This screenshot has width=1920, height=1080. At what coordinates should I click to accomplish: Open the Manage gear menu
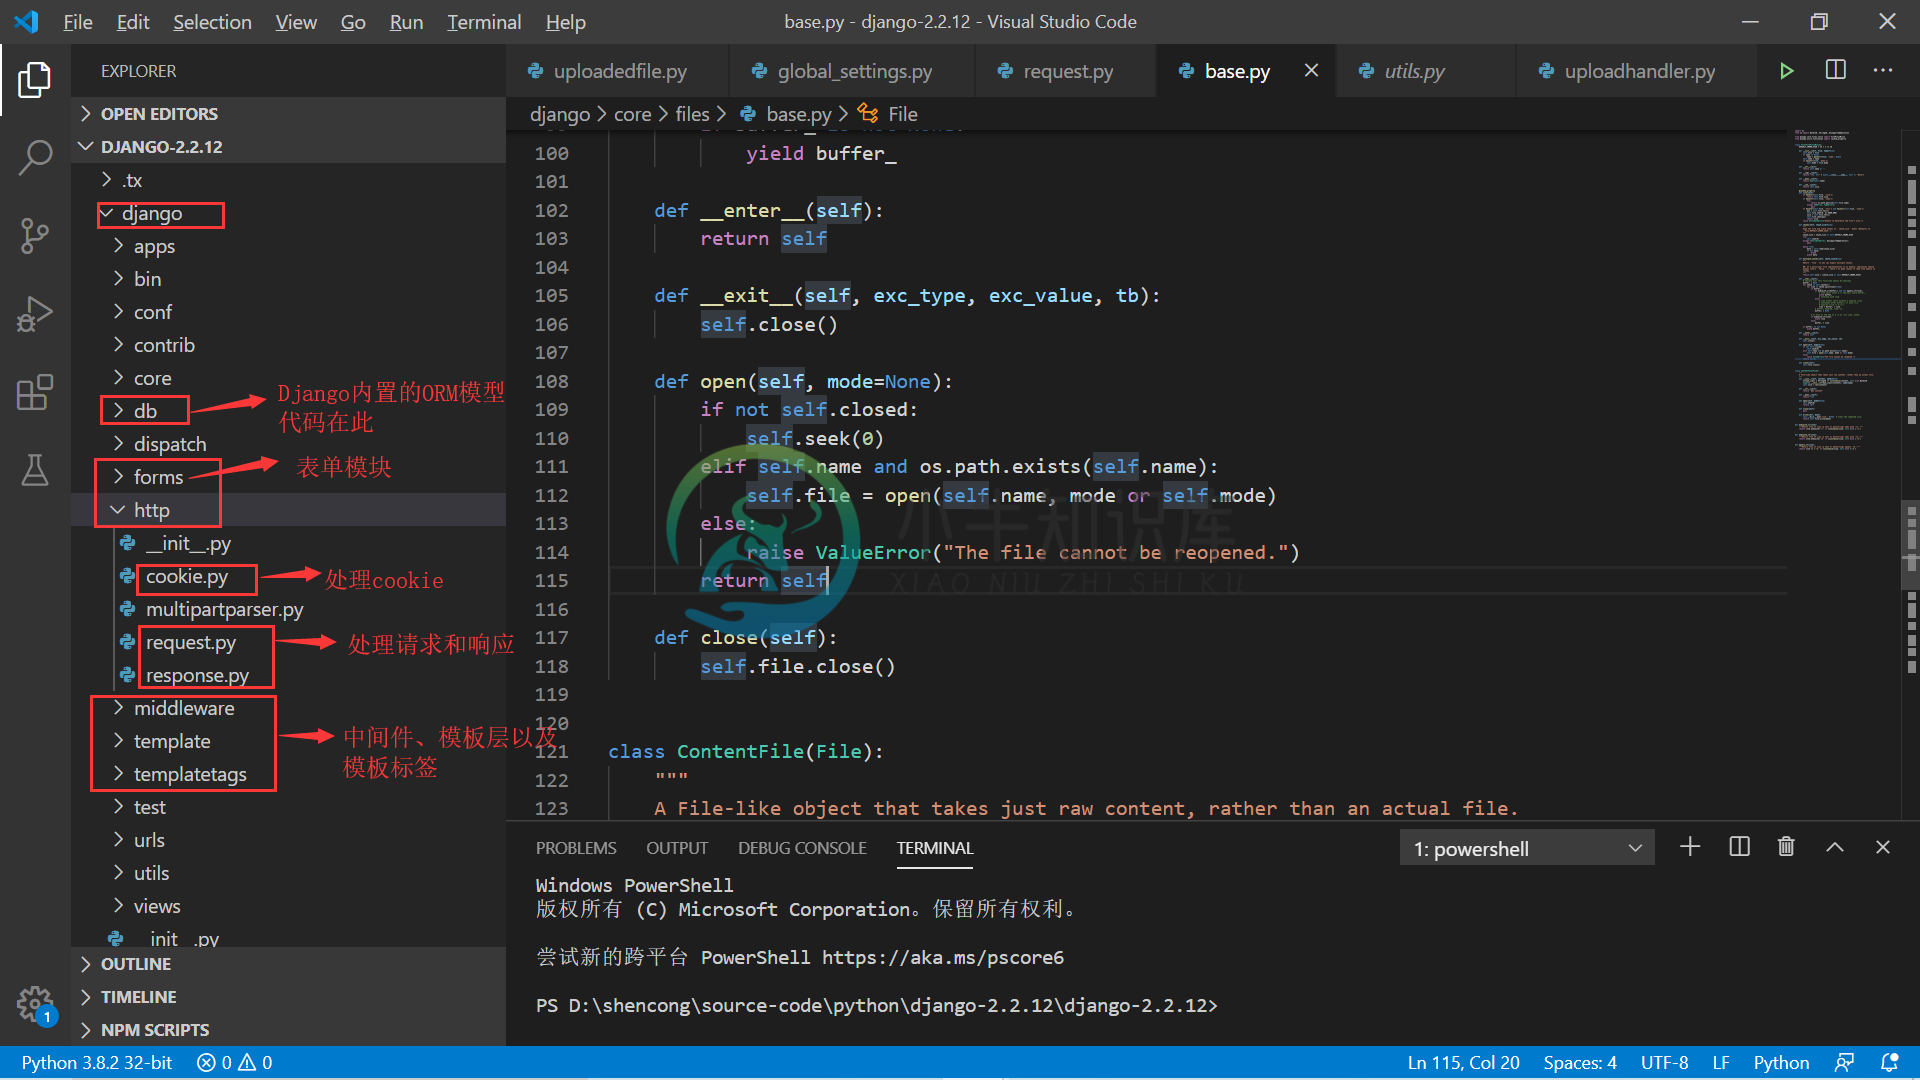point(35,1003)
